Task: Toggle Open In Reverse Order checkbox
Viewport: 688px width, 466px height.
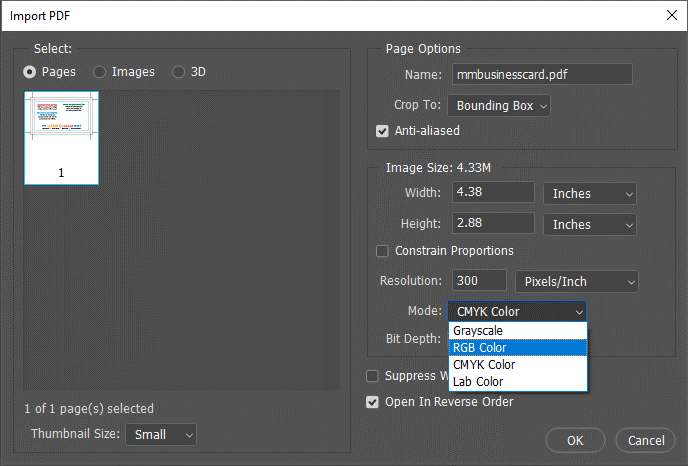Action: [x=374, y=402]
